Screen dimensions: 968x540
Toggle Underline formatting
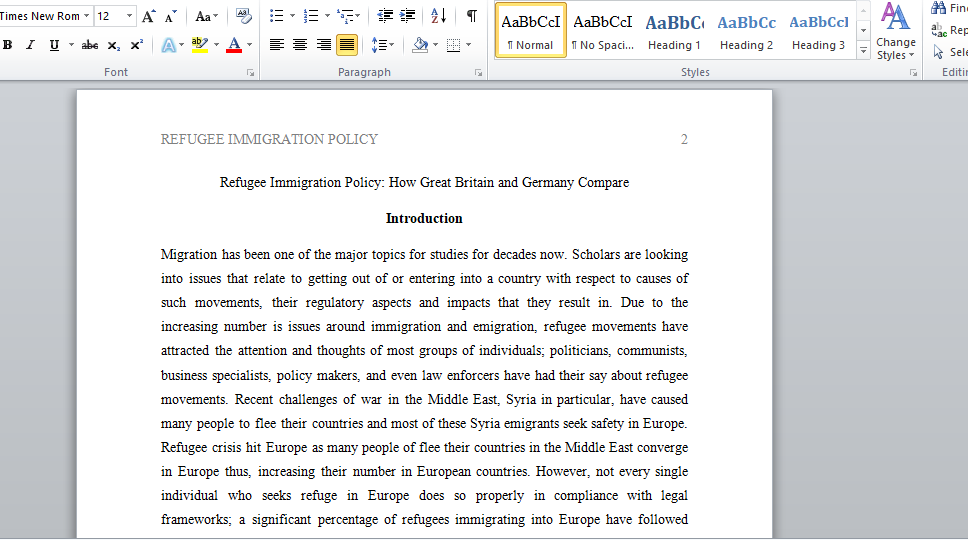(x=54, y=45)
